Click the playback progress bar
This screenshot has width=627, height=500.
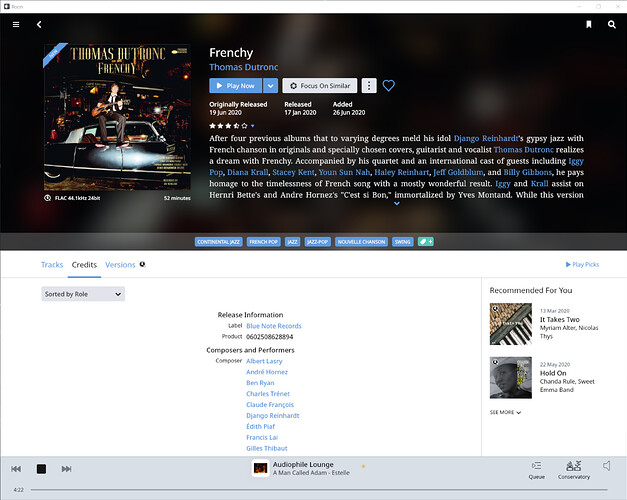[319, 490]
